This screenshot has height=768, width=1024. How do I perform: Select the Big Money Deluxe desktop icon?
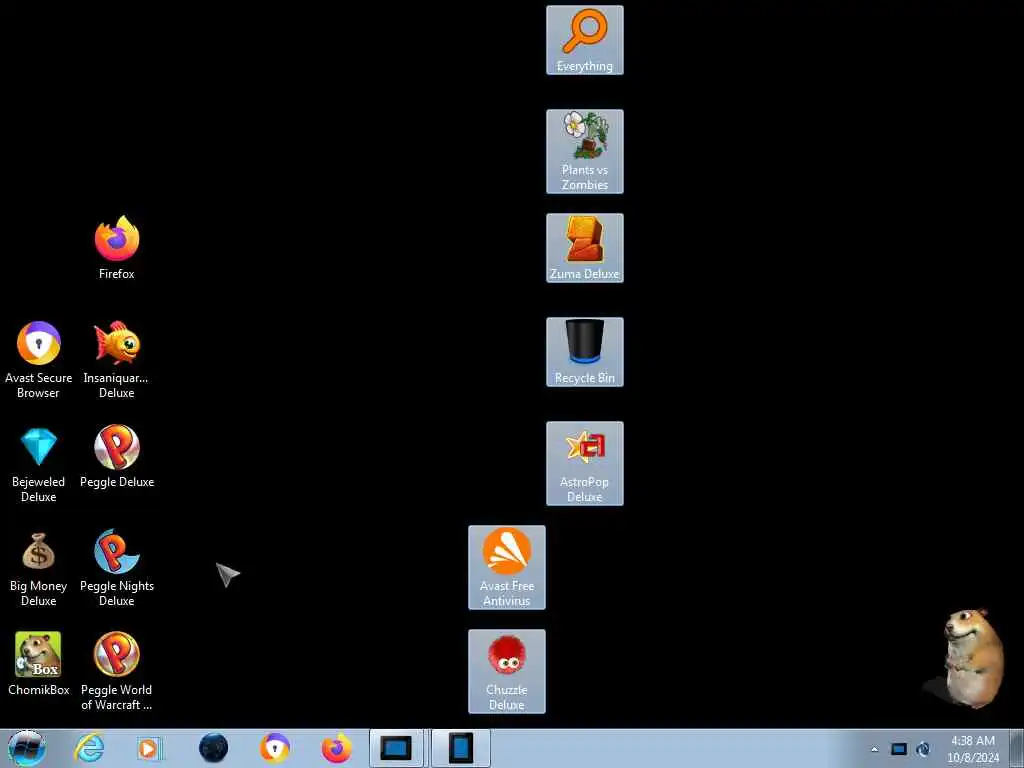pos(39,568)
